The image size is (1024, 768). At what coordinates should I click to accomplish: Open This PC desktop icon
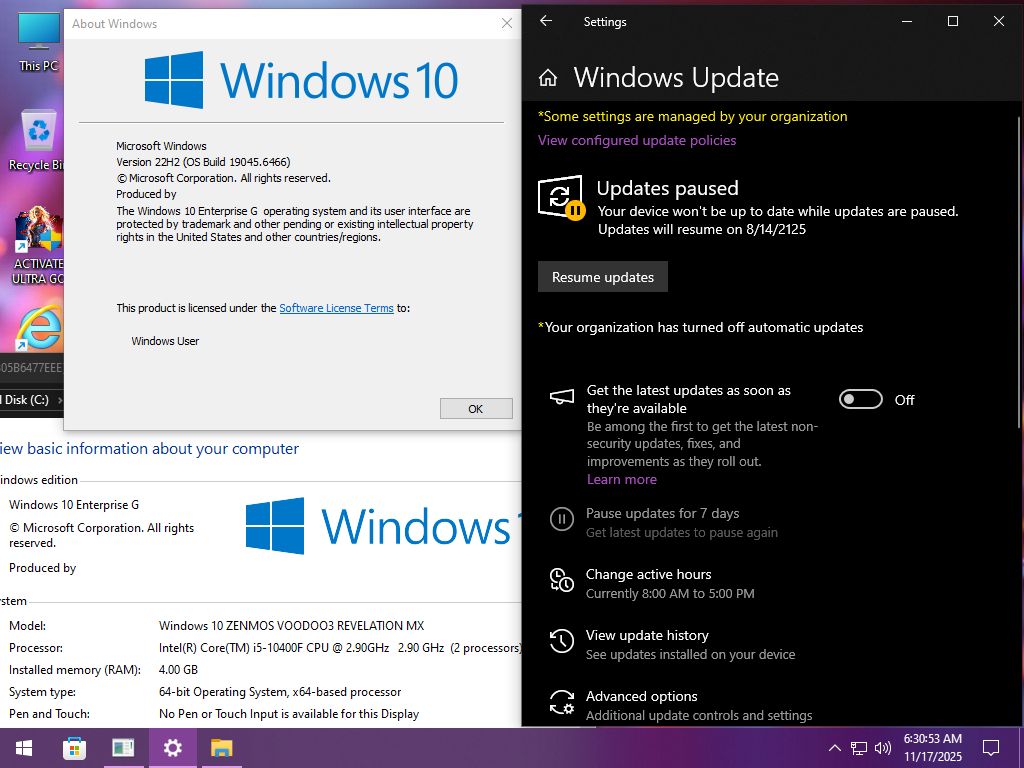click(x=38, y=41)
